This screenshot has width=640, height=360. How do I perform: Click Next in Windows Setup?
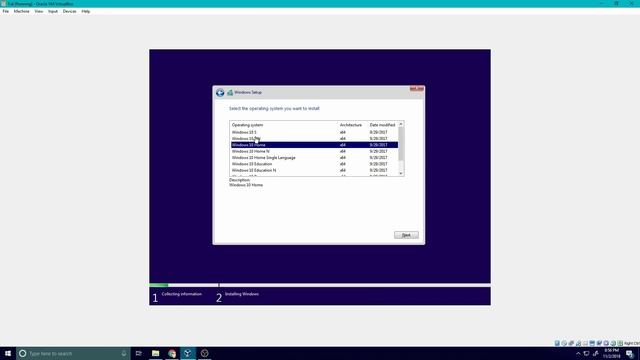406,235
